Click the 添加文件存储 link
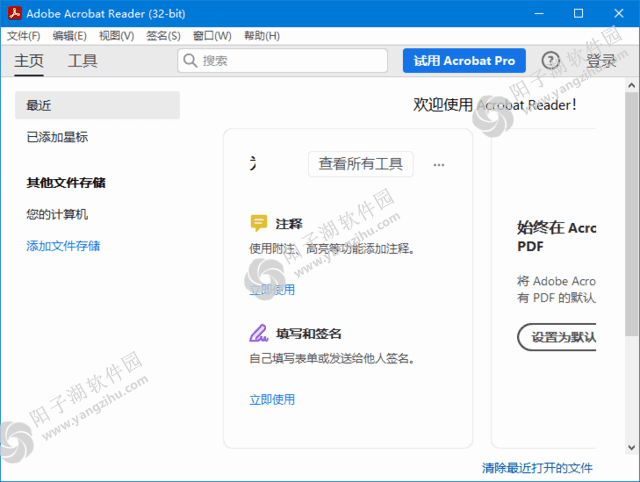 click(63, 246)
